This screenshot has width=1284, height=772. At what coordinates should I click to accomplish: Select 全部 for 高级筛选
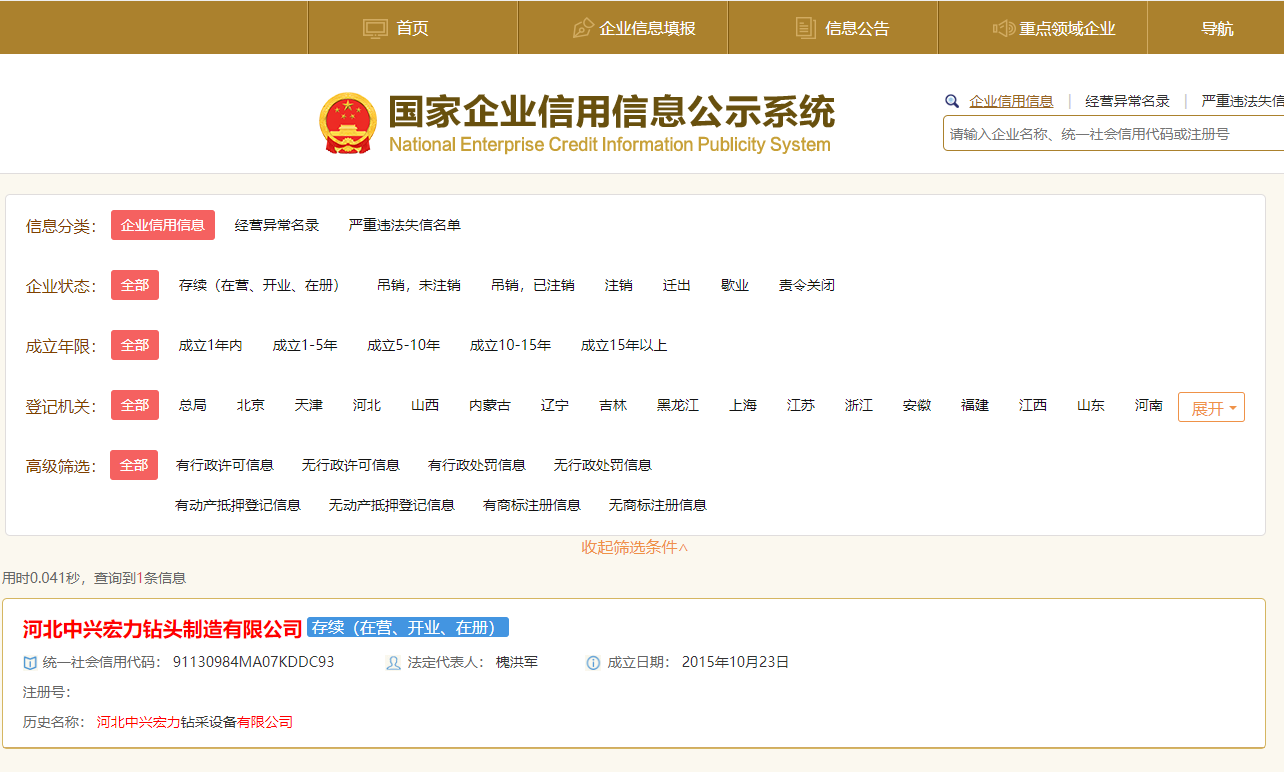click(135, 465)
